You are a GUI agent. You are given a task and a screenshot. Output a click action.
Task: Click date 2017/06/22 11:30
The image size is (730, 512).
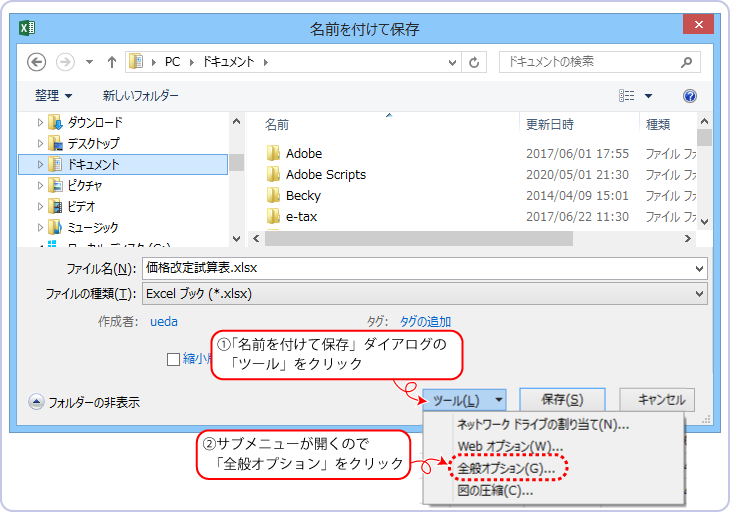577,216
